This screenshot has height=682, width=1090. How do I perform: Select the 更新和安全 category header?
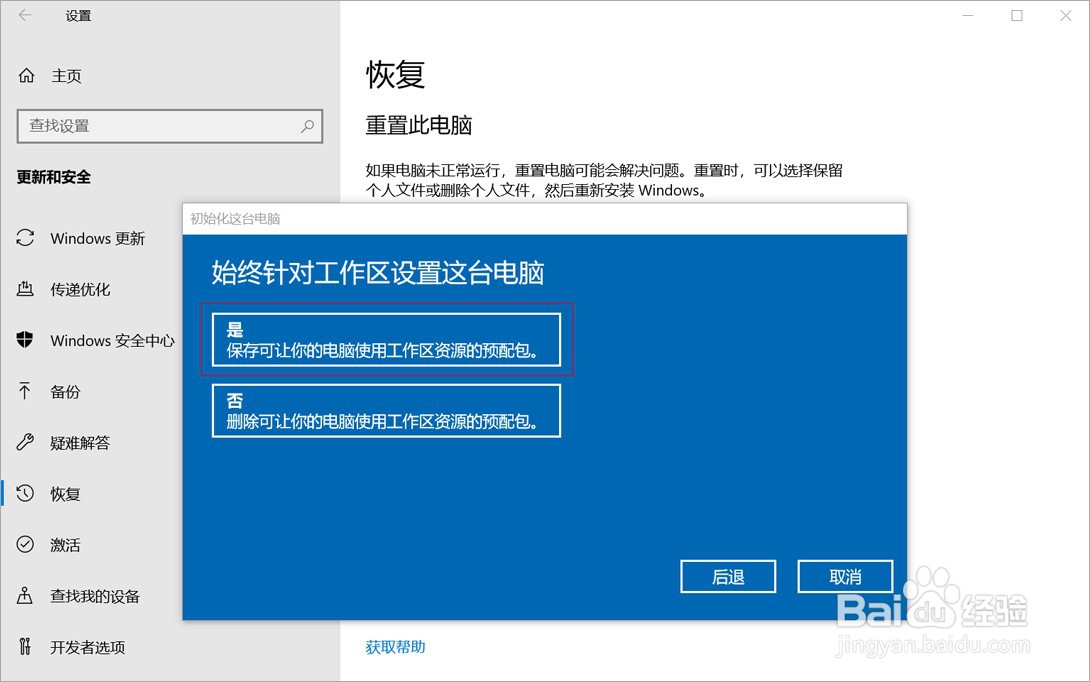(x=55, y=177)
